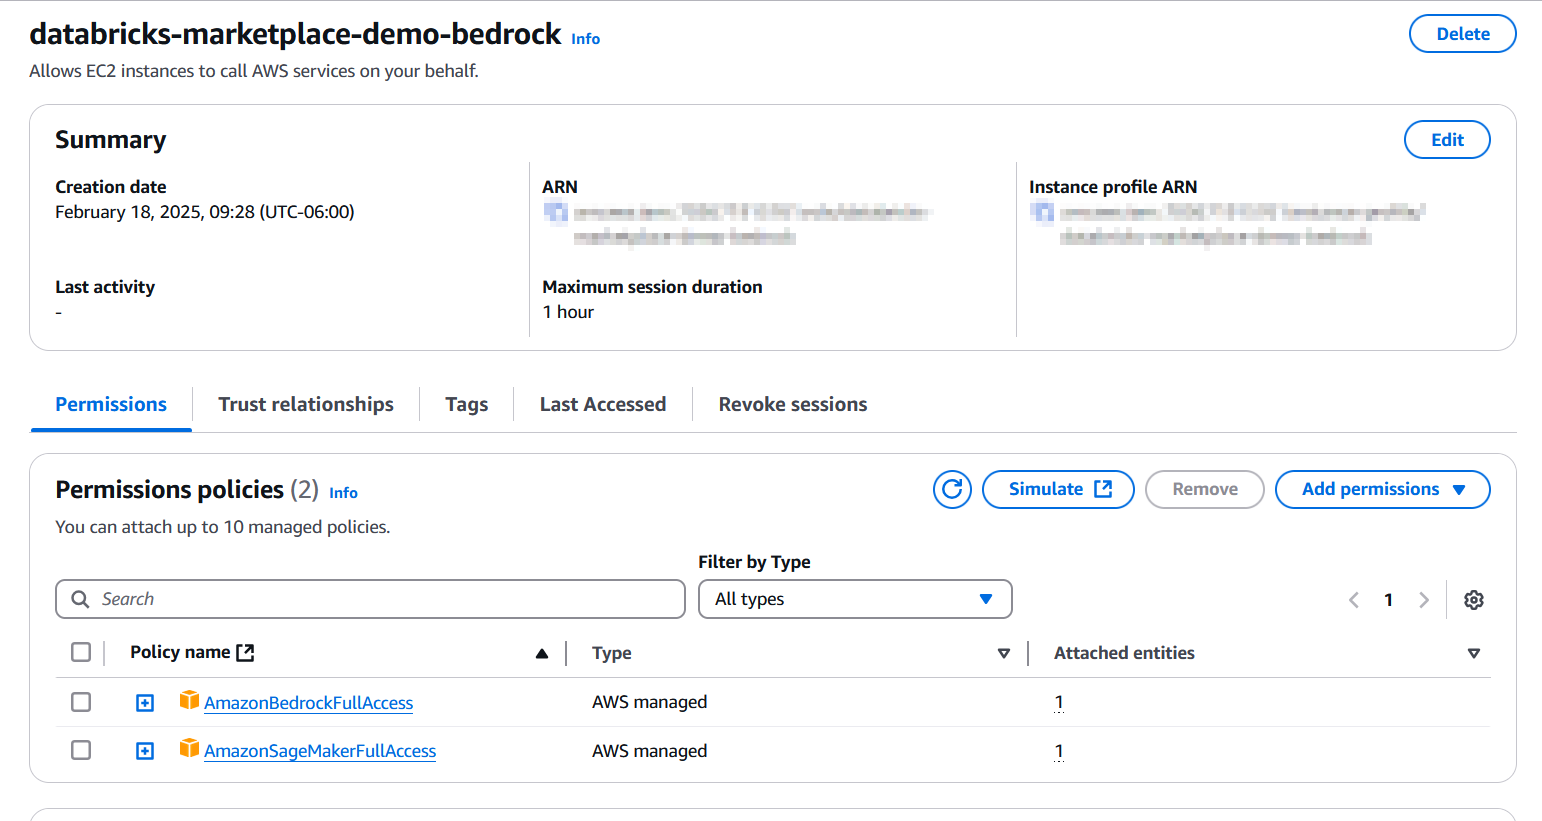Toggle the select-all policies checkbox
Image resolution: width=1542 pixels, height=821 pixels.
point(81,652)
